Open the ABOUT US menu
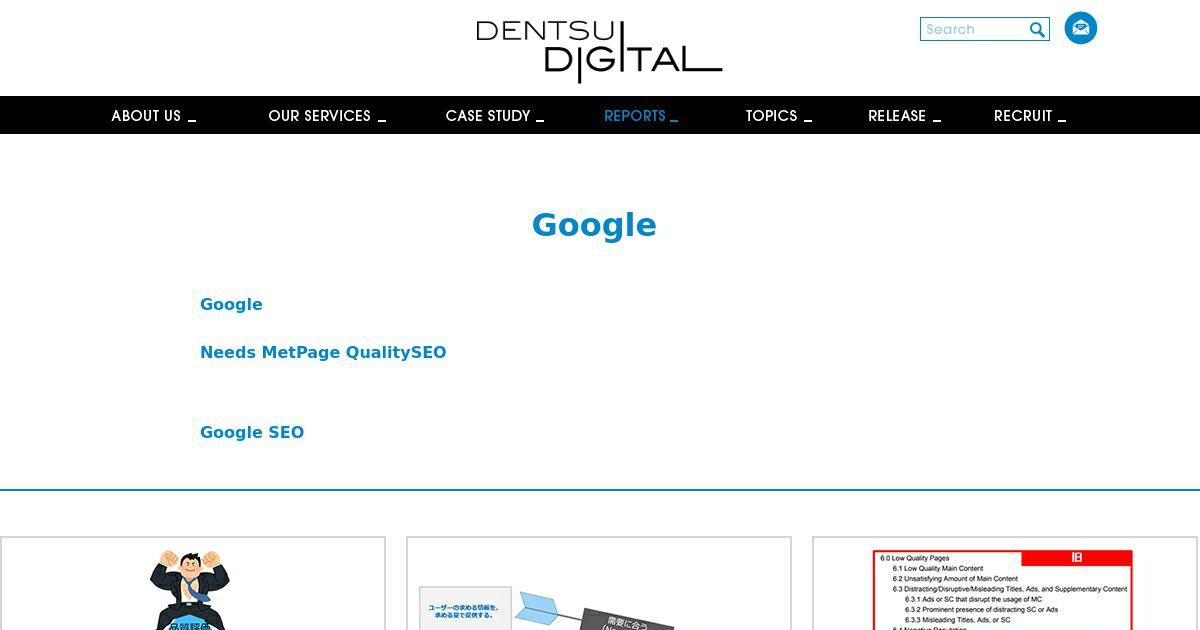1200x630 pixels. 153,116
